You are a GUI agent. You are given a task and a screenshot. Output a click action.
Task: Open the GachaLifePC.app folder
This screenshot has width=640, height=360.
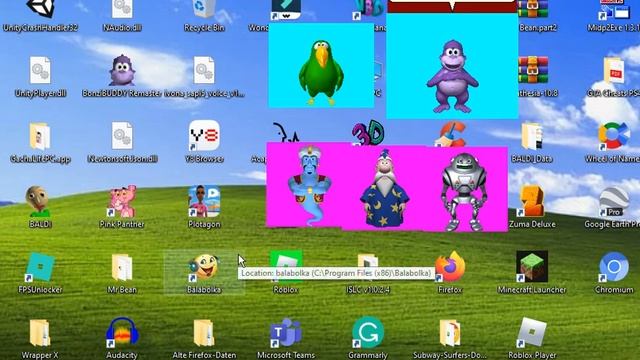pos(40,136)
